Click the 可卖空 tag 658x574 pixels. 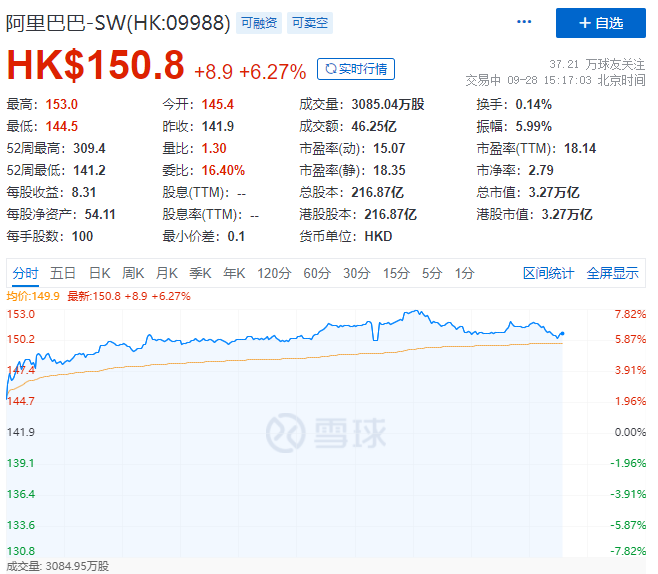pos(309,21)
